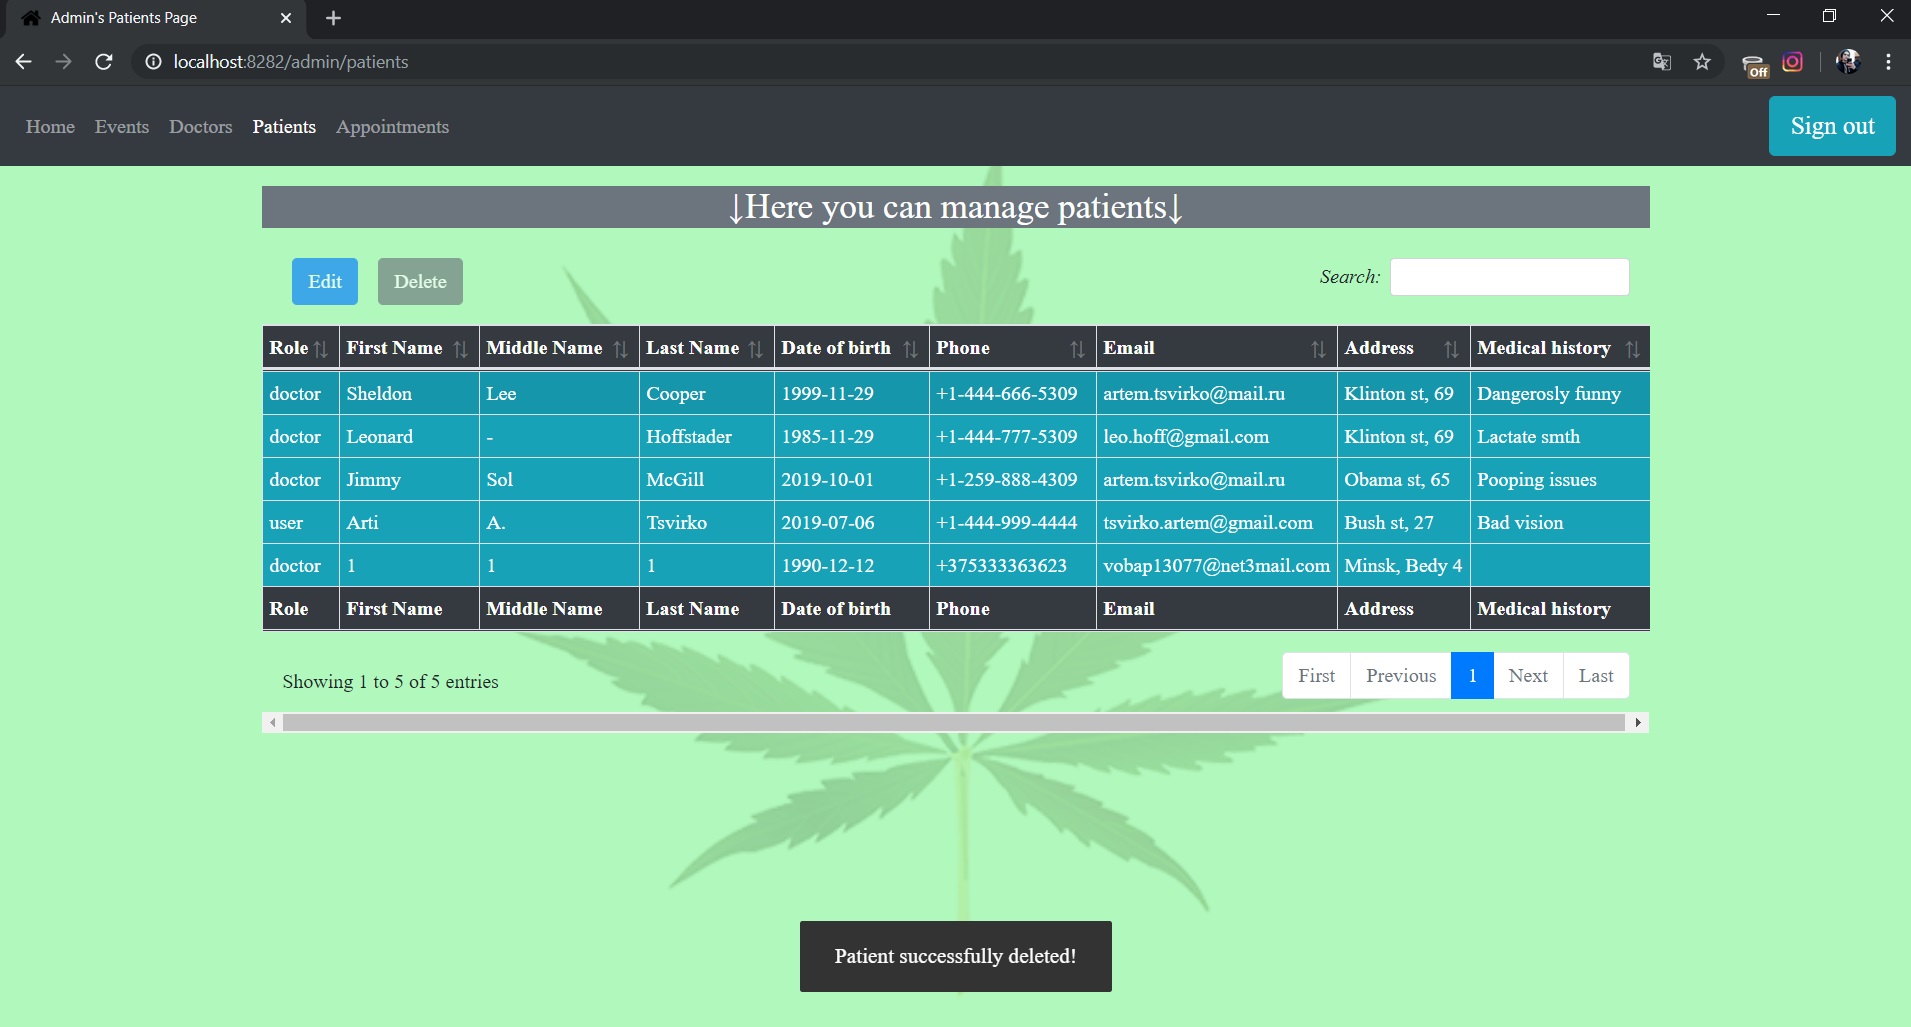1911x1027 pixels.
Task: Click the browser address bar URL
Action: (291, 62)
